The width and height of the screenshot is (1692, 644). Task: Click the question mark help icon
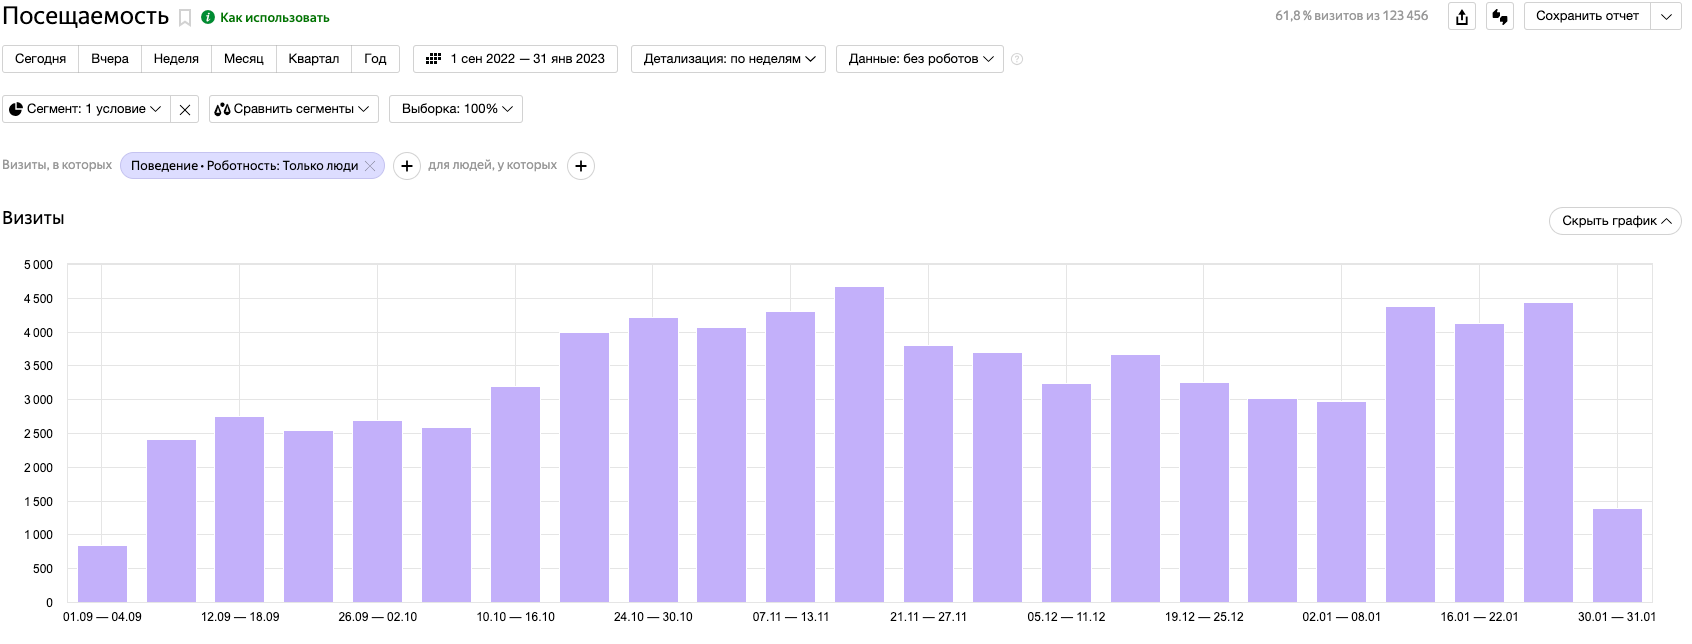point(1017,59)
